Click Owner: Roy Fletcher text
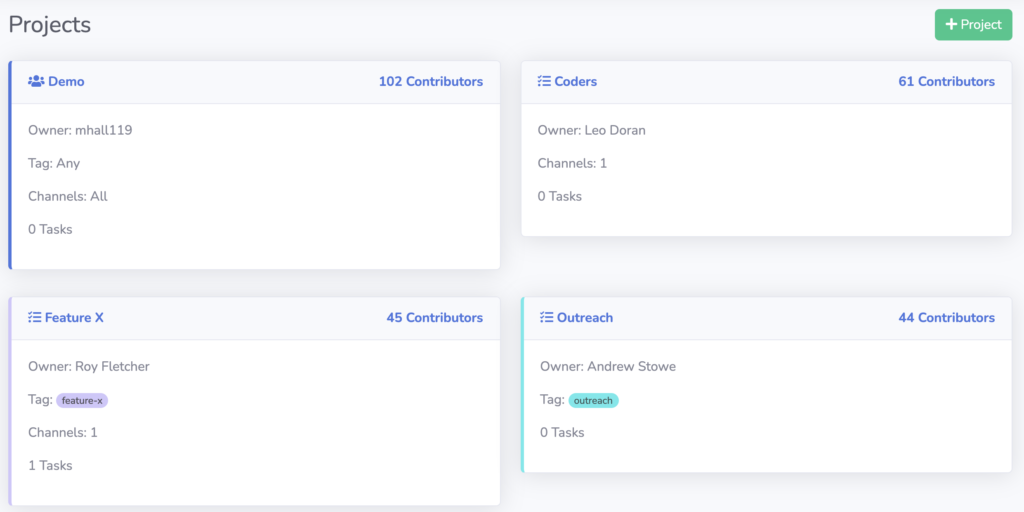The height and width of the screenshot is (512, 1024). tap(89, 366)
